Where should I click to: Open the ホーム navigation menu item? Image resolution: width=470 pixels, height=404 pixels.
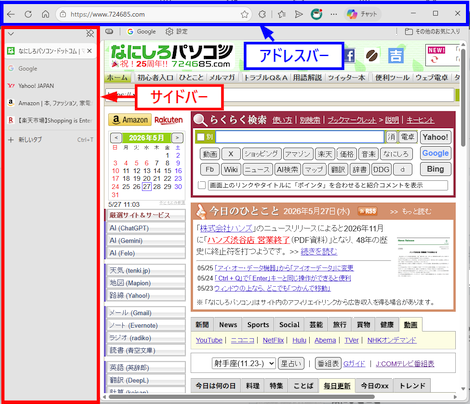[117, 78]
